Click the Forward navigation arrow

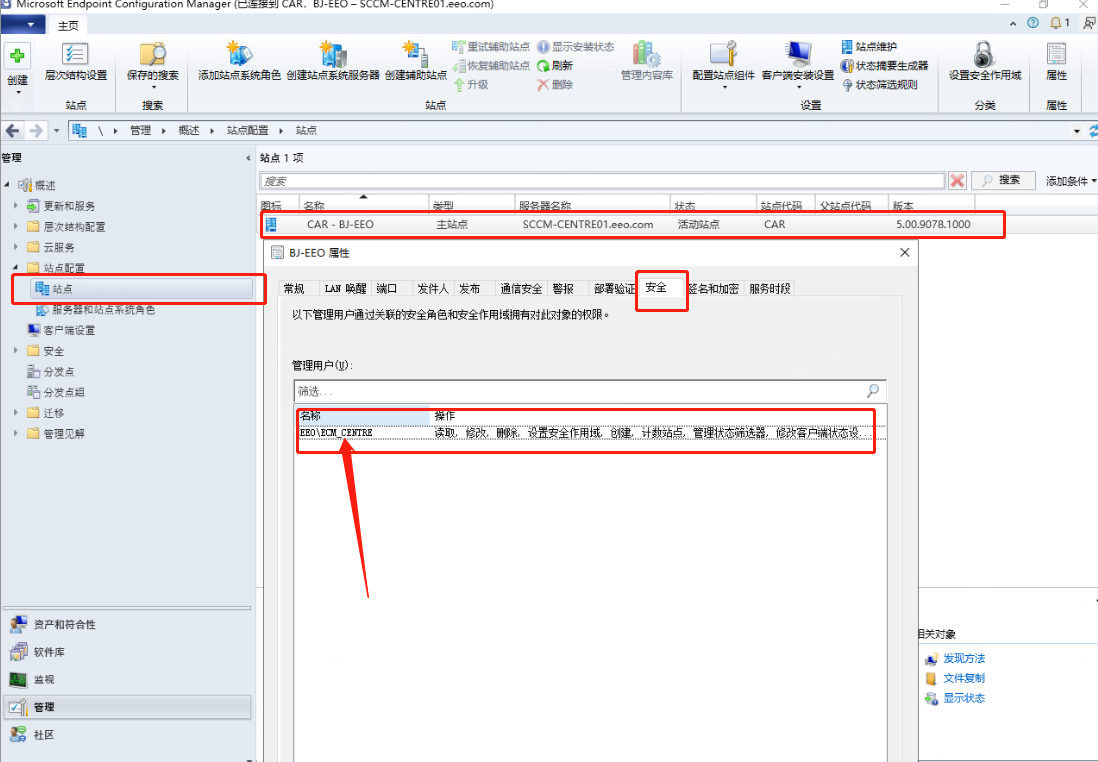(36, 130)
